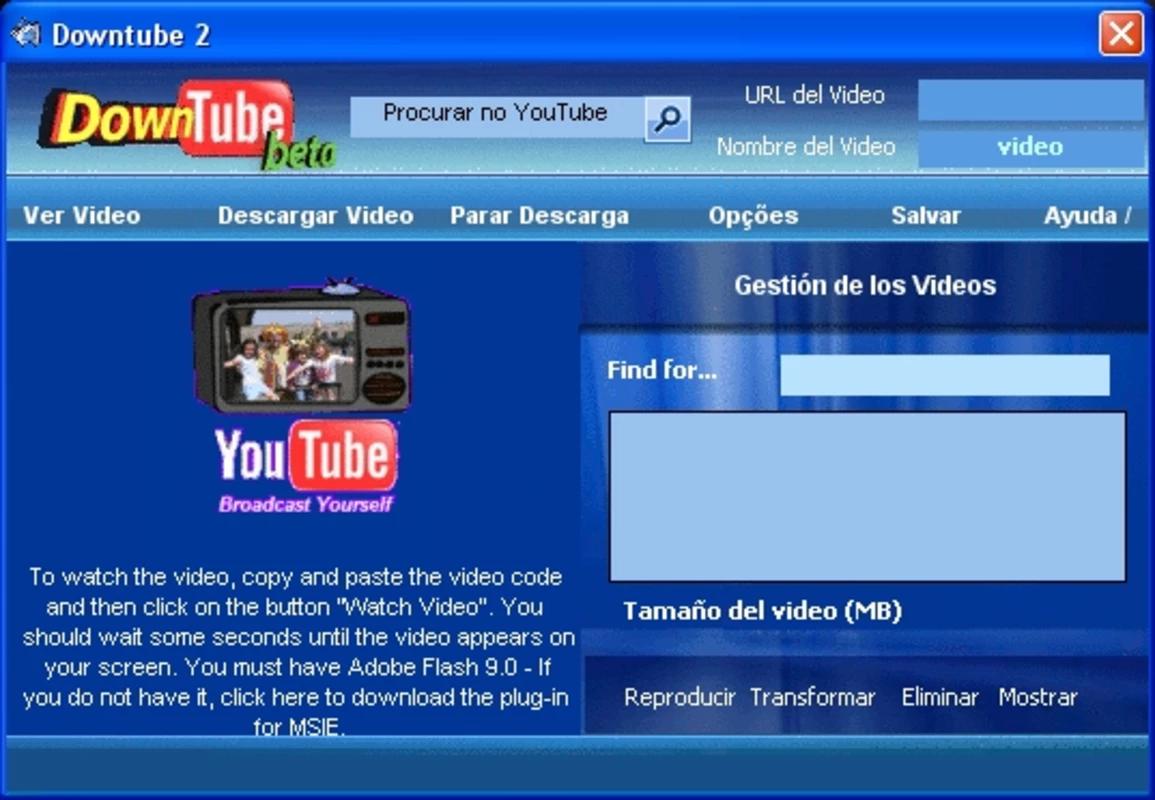This screenshot has width=1155, height=800.
Task: Click the Tamaño del video (MB) label
Action: click(x=762, y=611)
